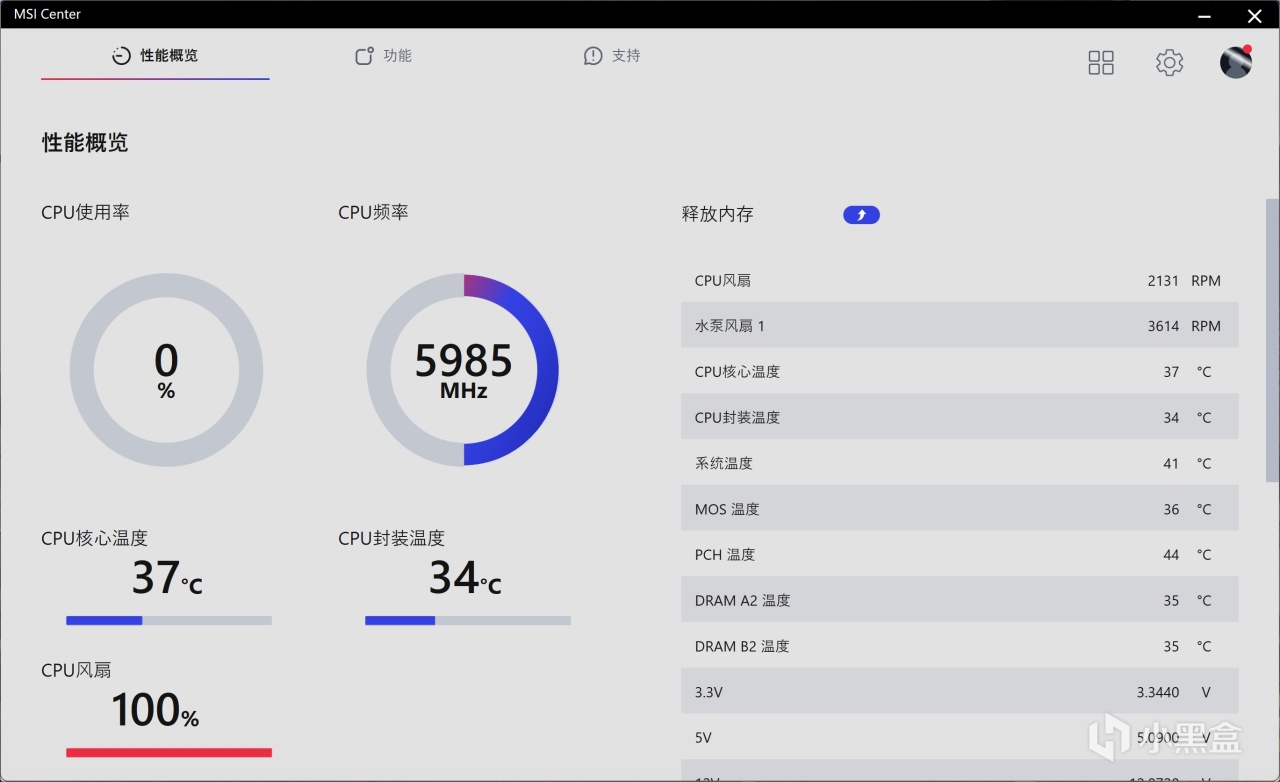This screenshot has width=1280, height=782.
Task: Select the DRAM B2 温度 row
Action: (x=960, y=646)
